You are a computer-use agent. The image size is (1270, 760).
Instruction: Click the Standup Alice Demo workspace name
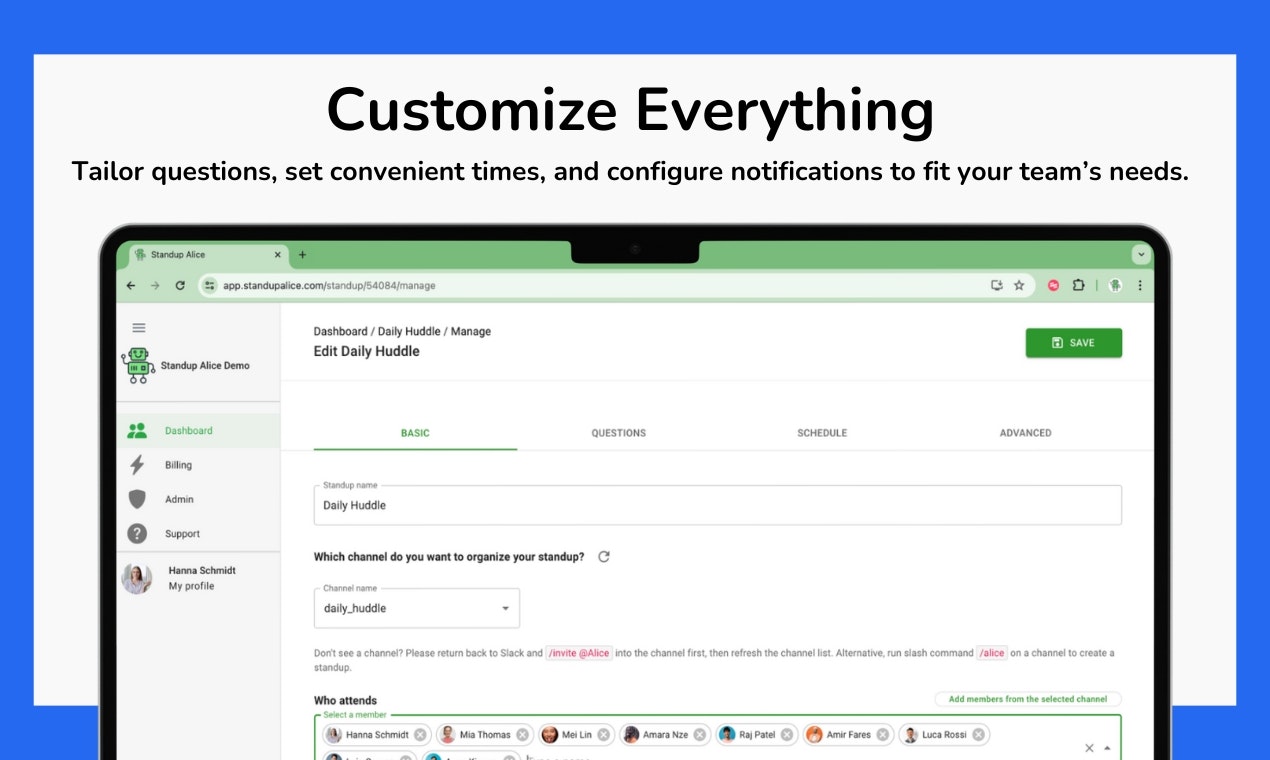pyautogui.click(x=205, y=366)
